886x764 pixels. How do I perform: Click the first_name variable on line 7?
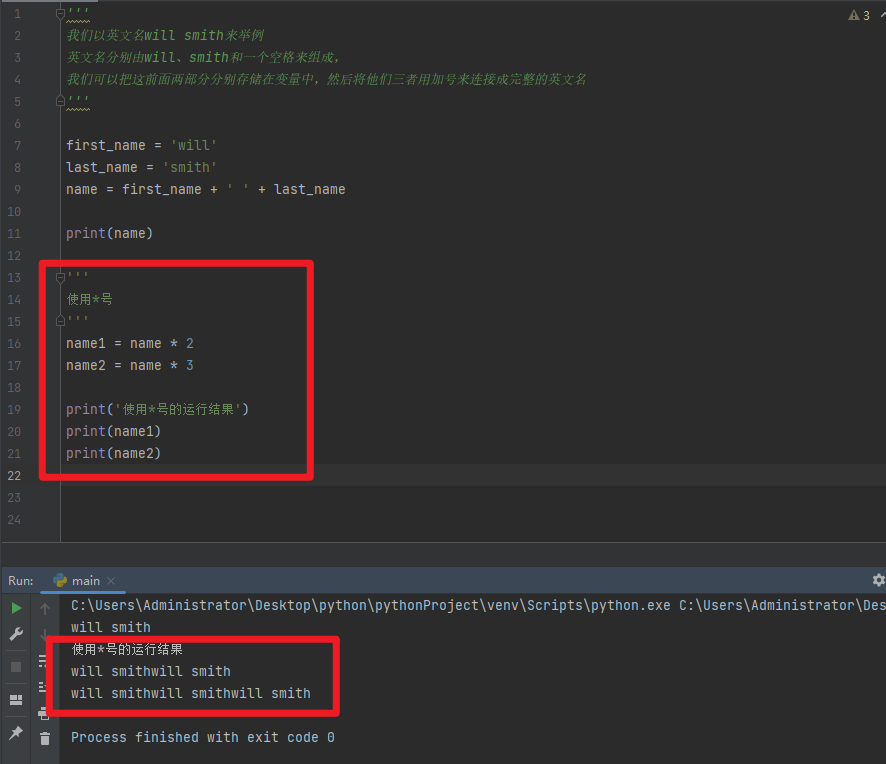[x=106, y=146]
